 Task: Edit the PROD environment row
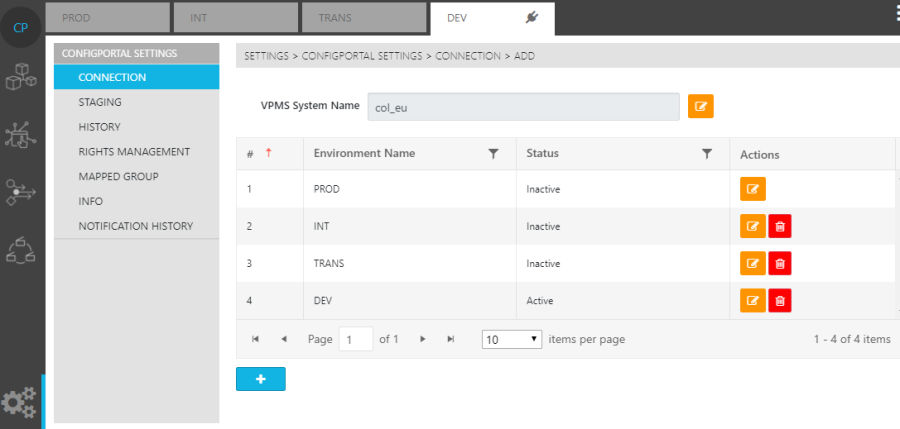click(x=752, y=189)
